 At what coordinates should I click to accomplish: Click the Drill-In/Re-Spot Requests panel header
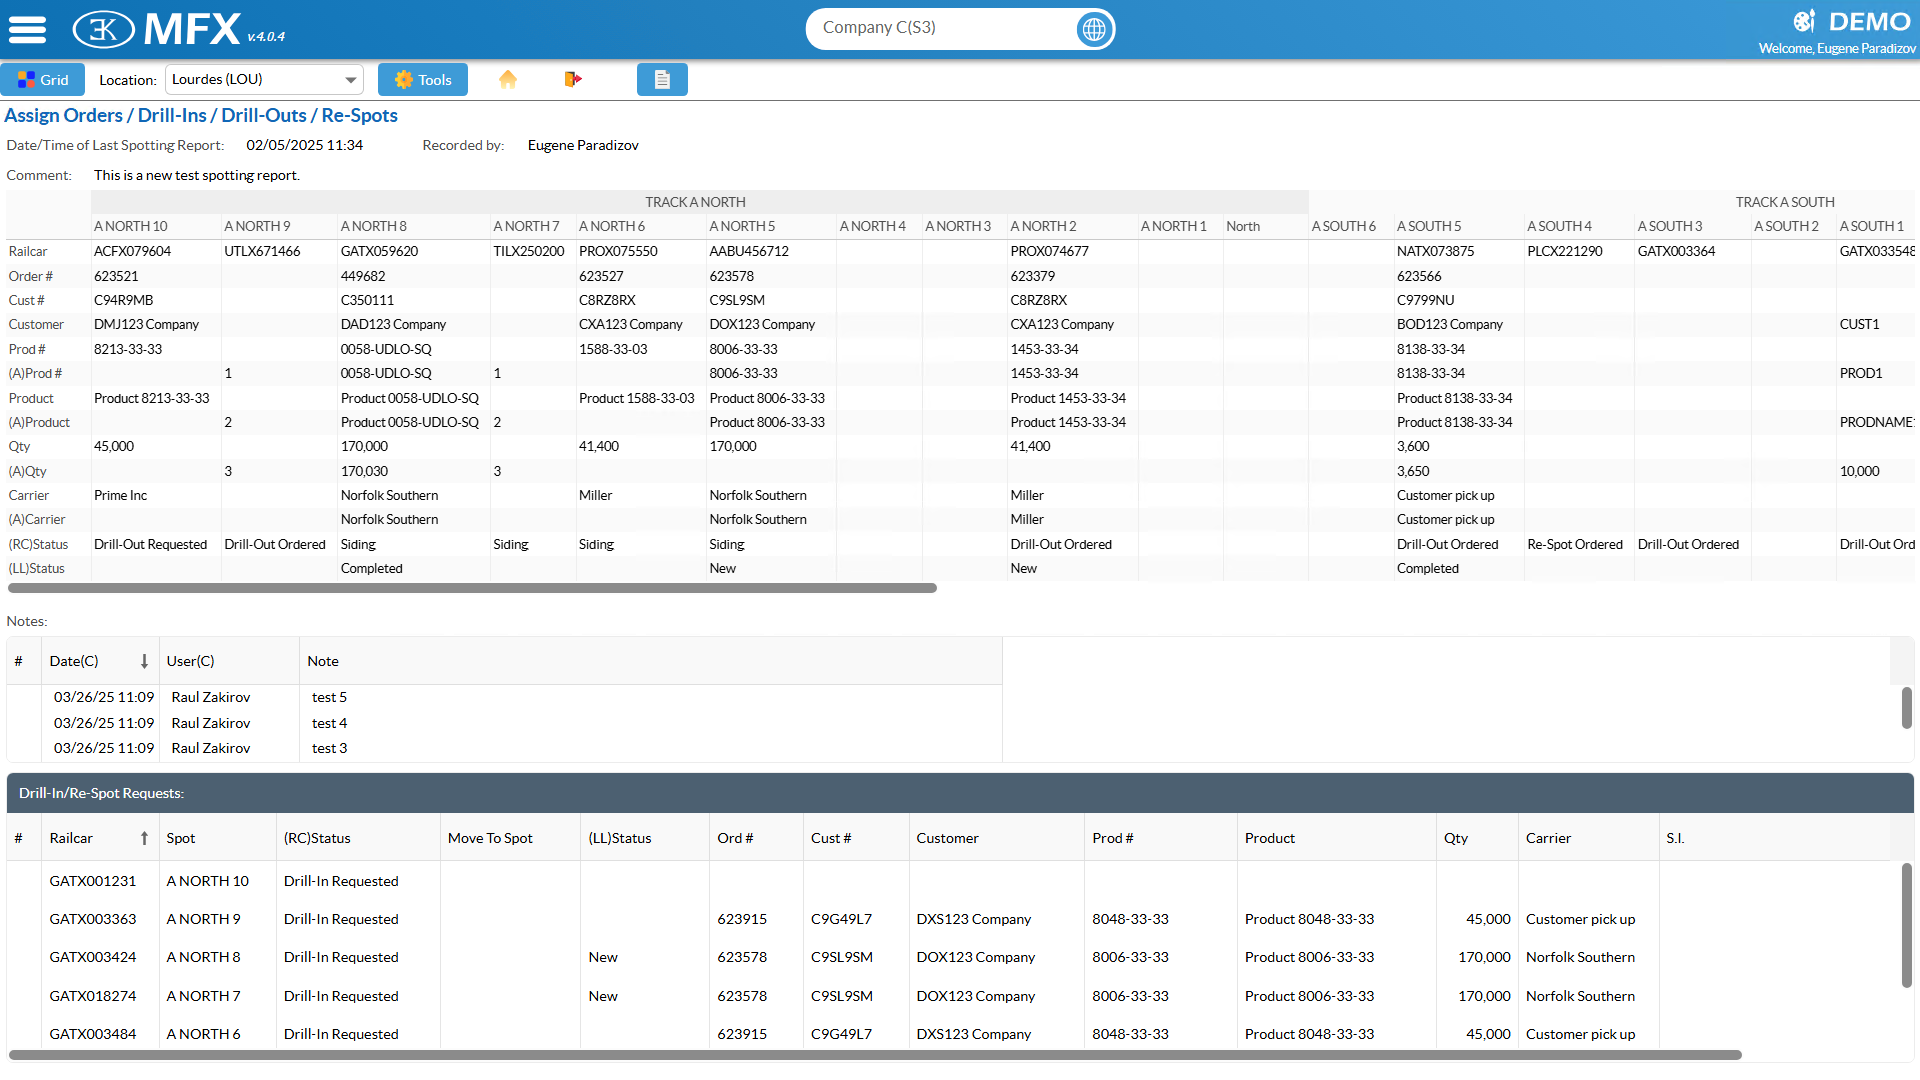(x=960, y=793)
